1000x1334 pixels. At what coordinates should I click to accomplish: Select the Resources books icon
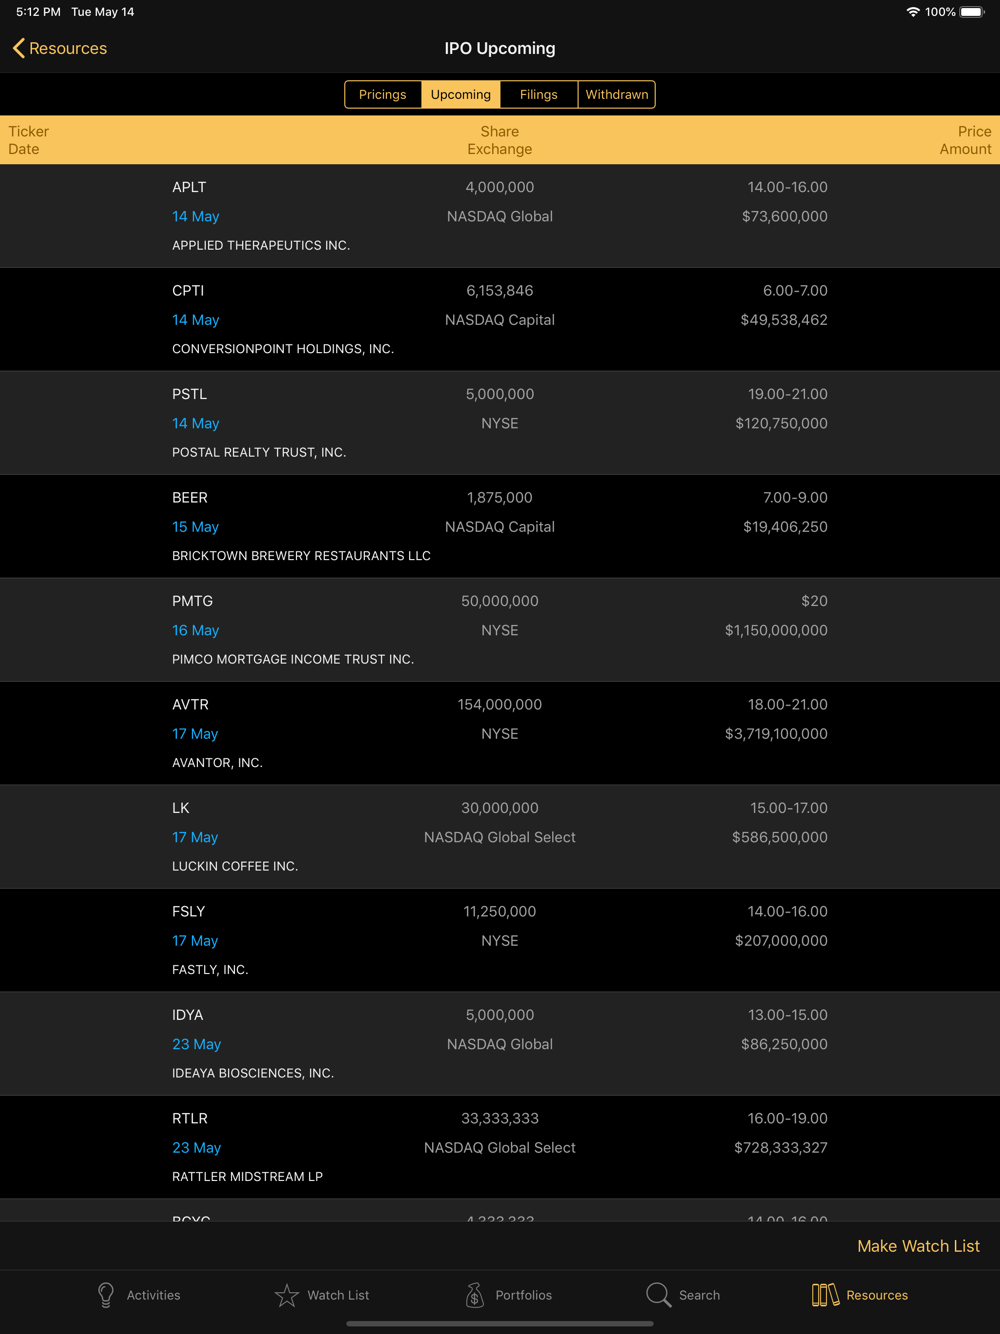pyautogui.click(x=825, y=1295)
